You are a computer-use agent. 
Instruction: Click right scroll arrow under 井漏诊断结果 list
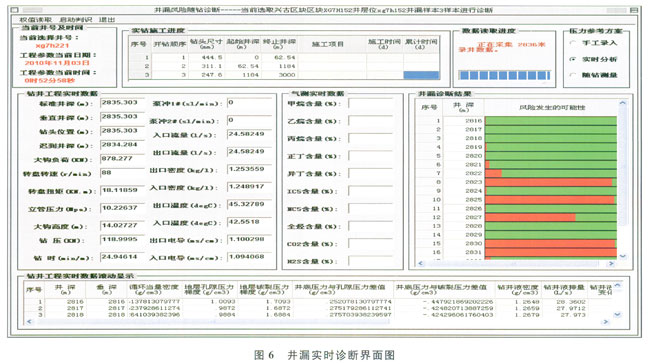pos(611,263)
